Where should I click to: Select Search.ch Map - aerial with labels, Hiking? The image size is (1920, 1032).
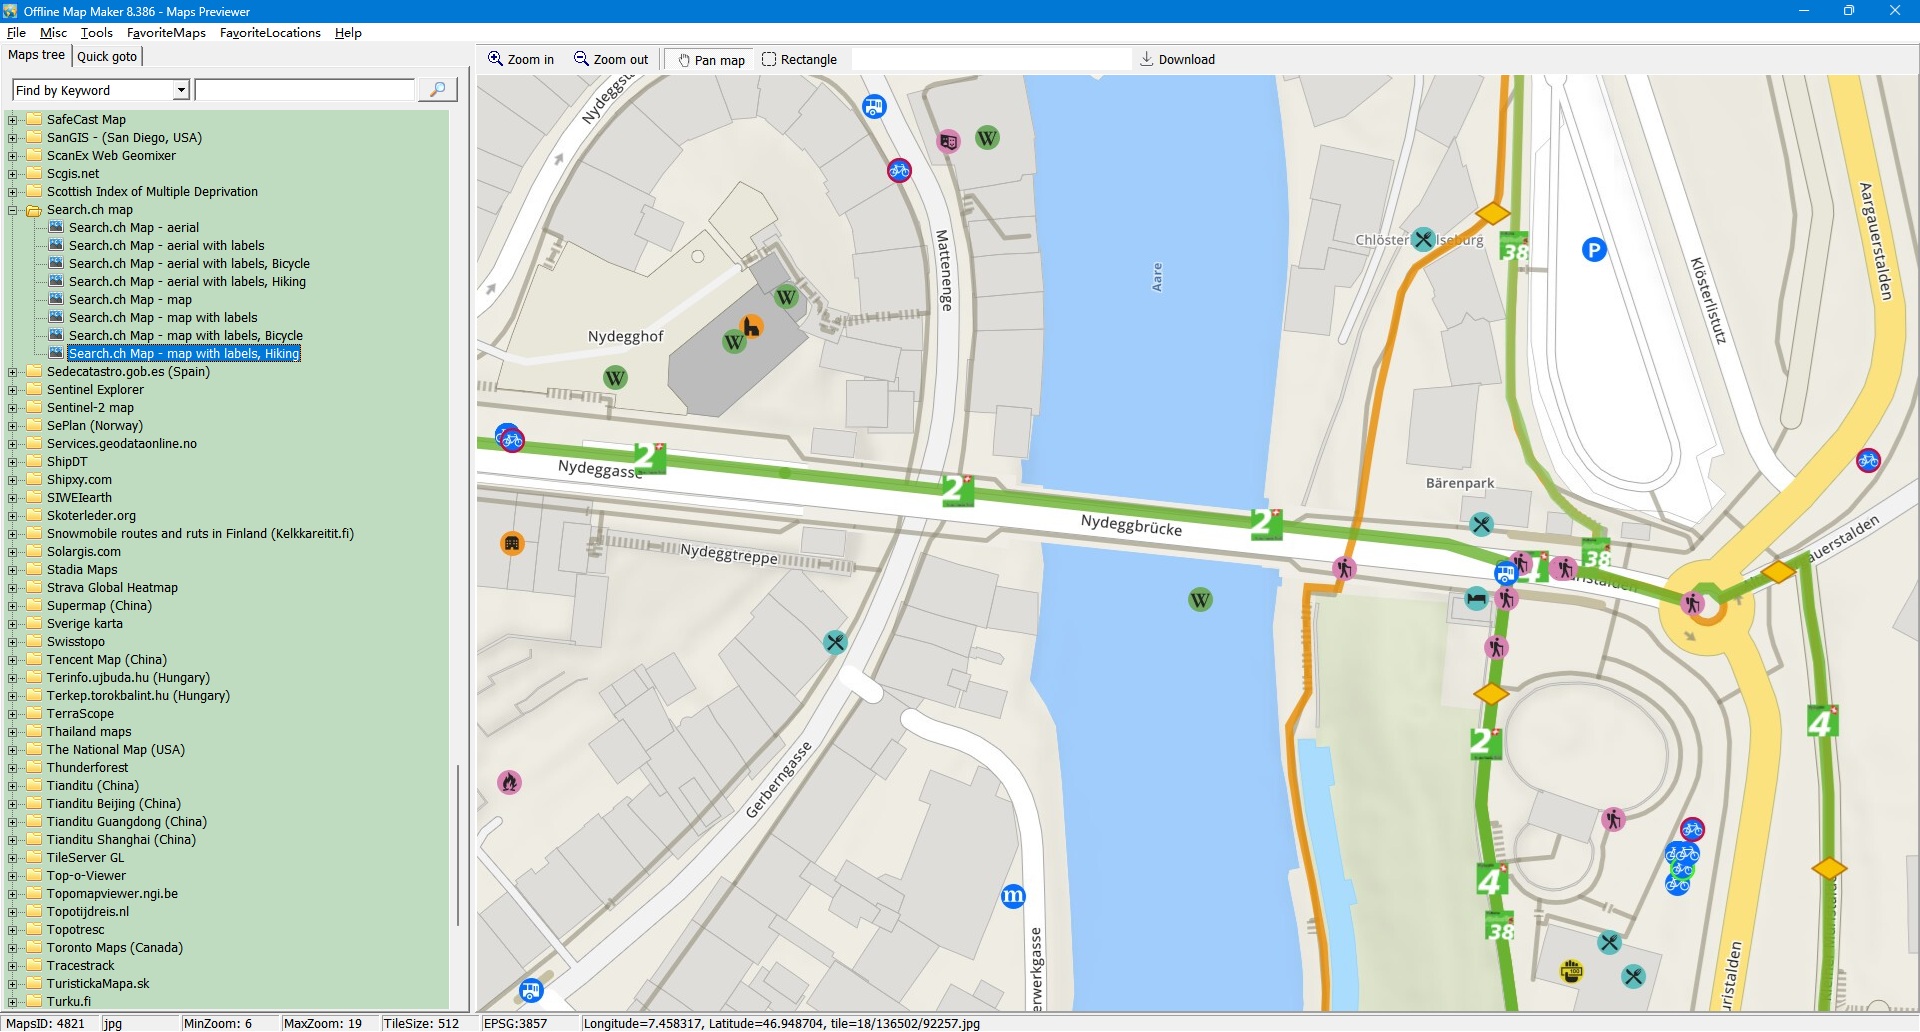coord(187,282)
